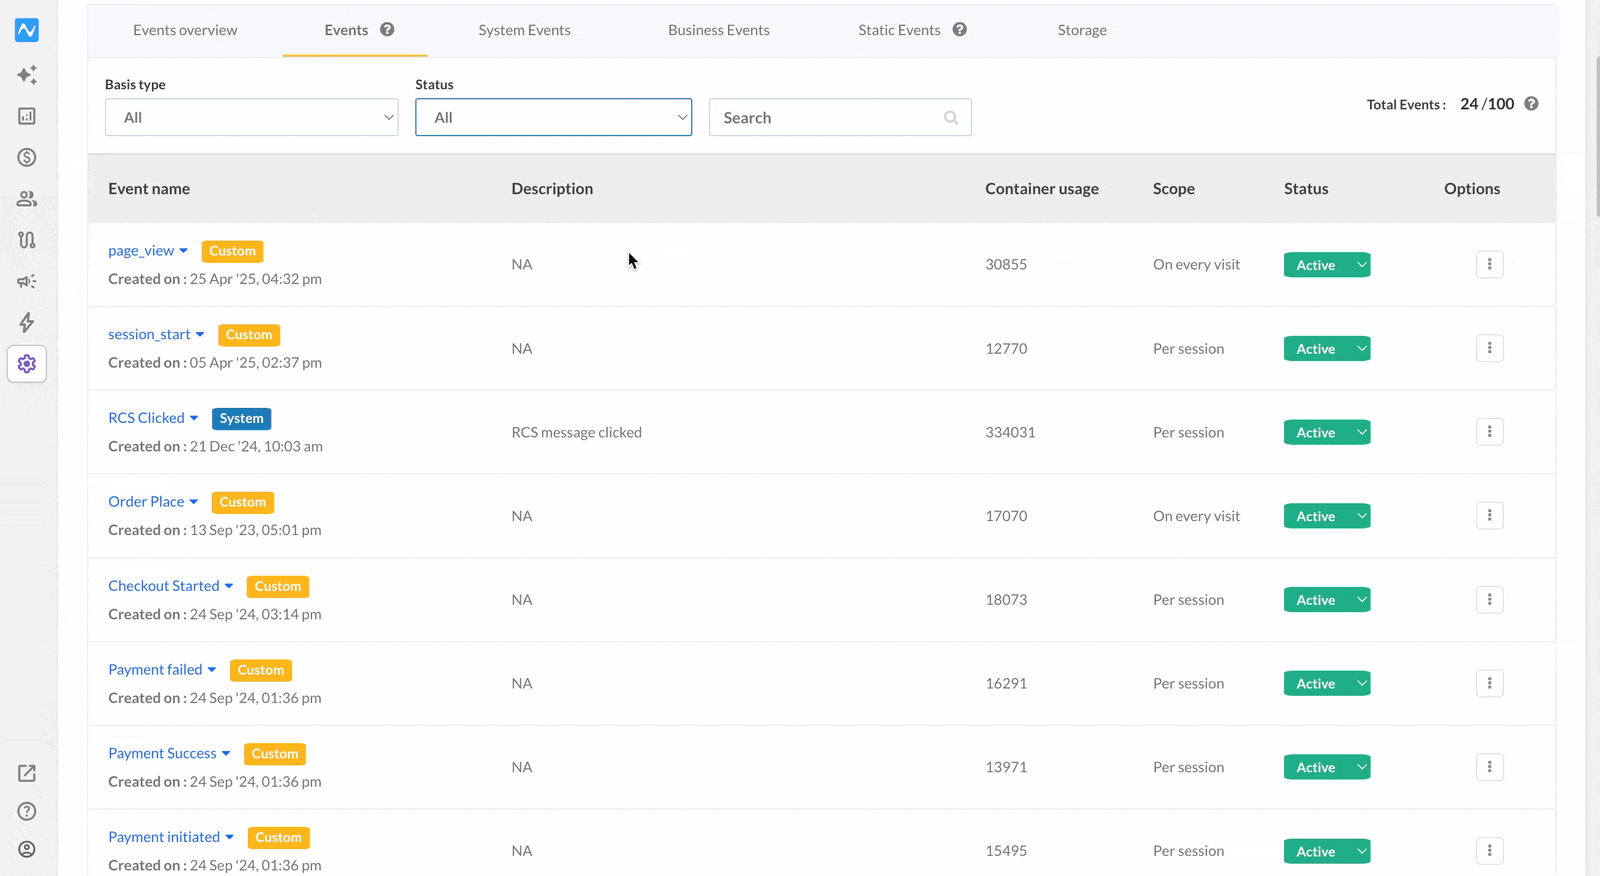Open the AI sparkle icon in sidebar
This screenshot has height=876, width=1600.
(27, 75)
